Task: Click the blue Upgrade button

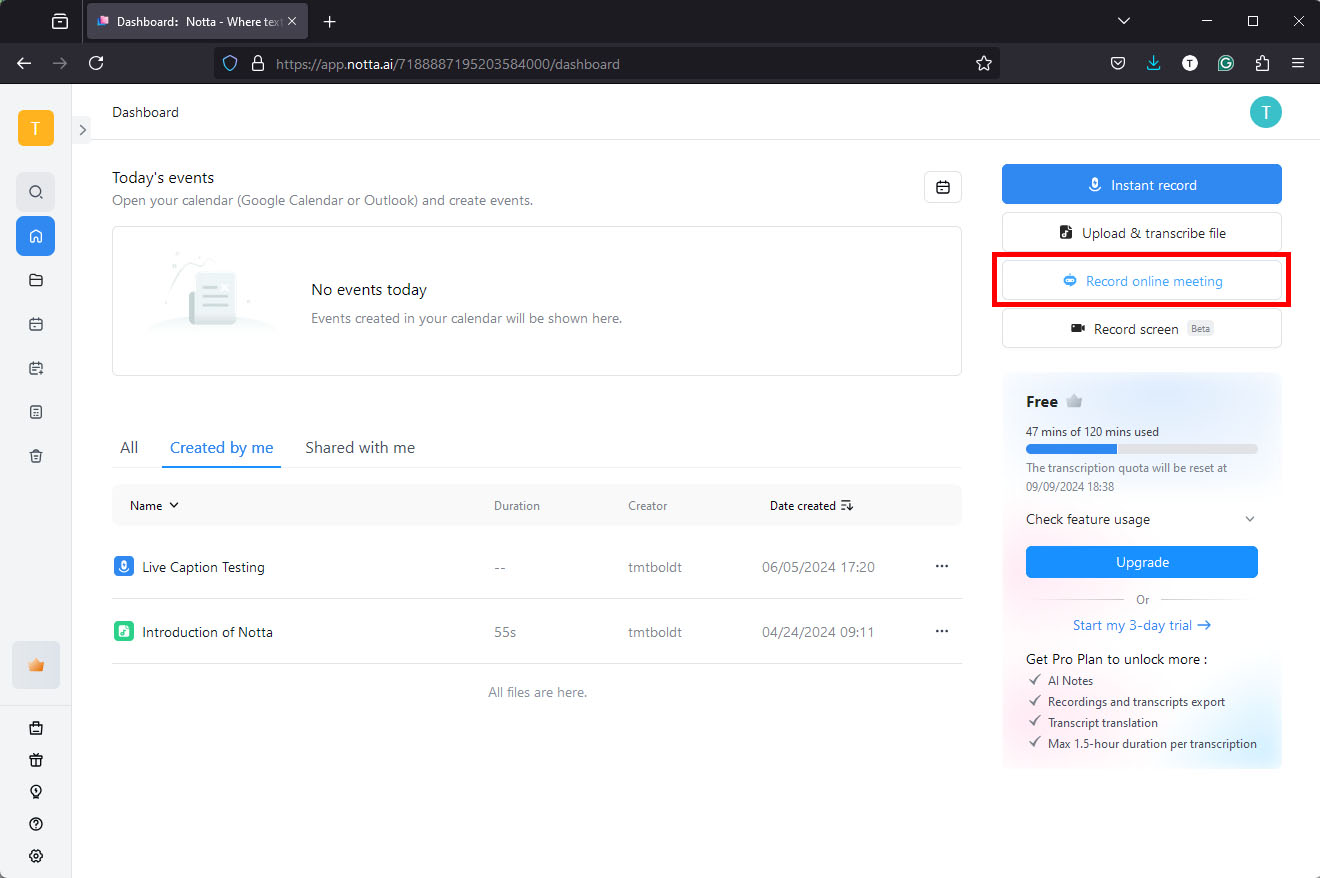Action: (1142, 562)
